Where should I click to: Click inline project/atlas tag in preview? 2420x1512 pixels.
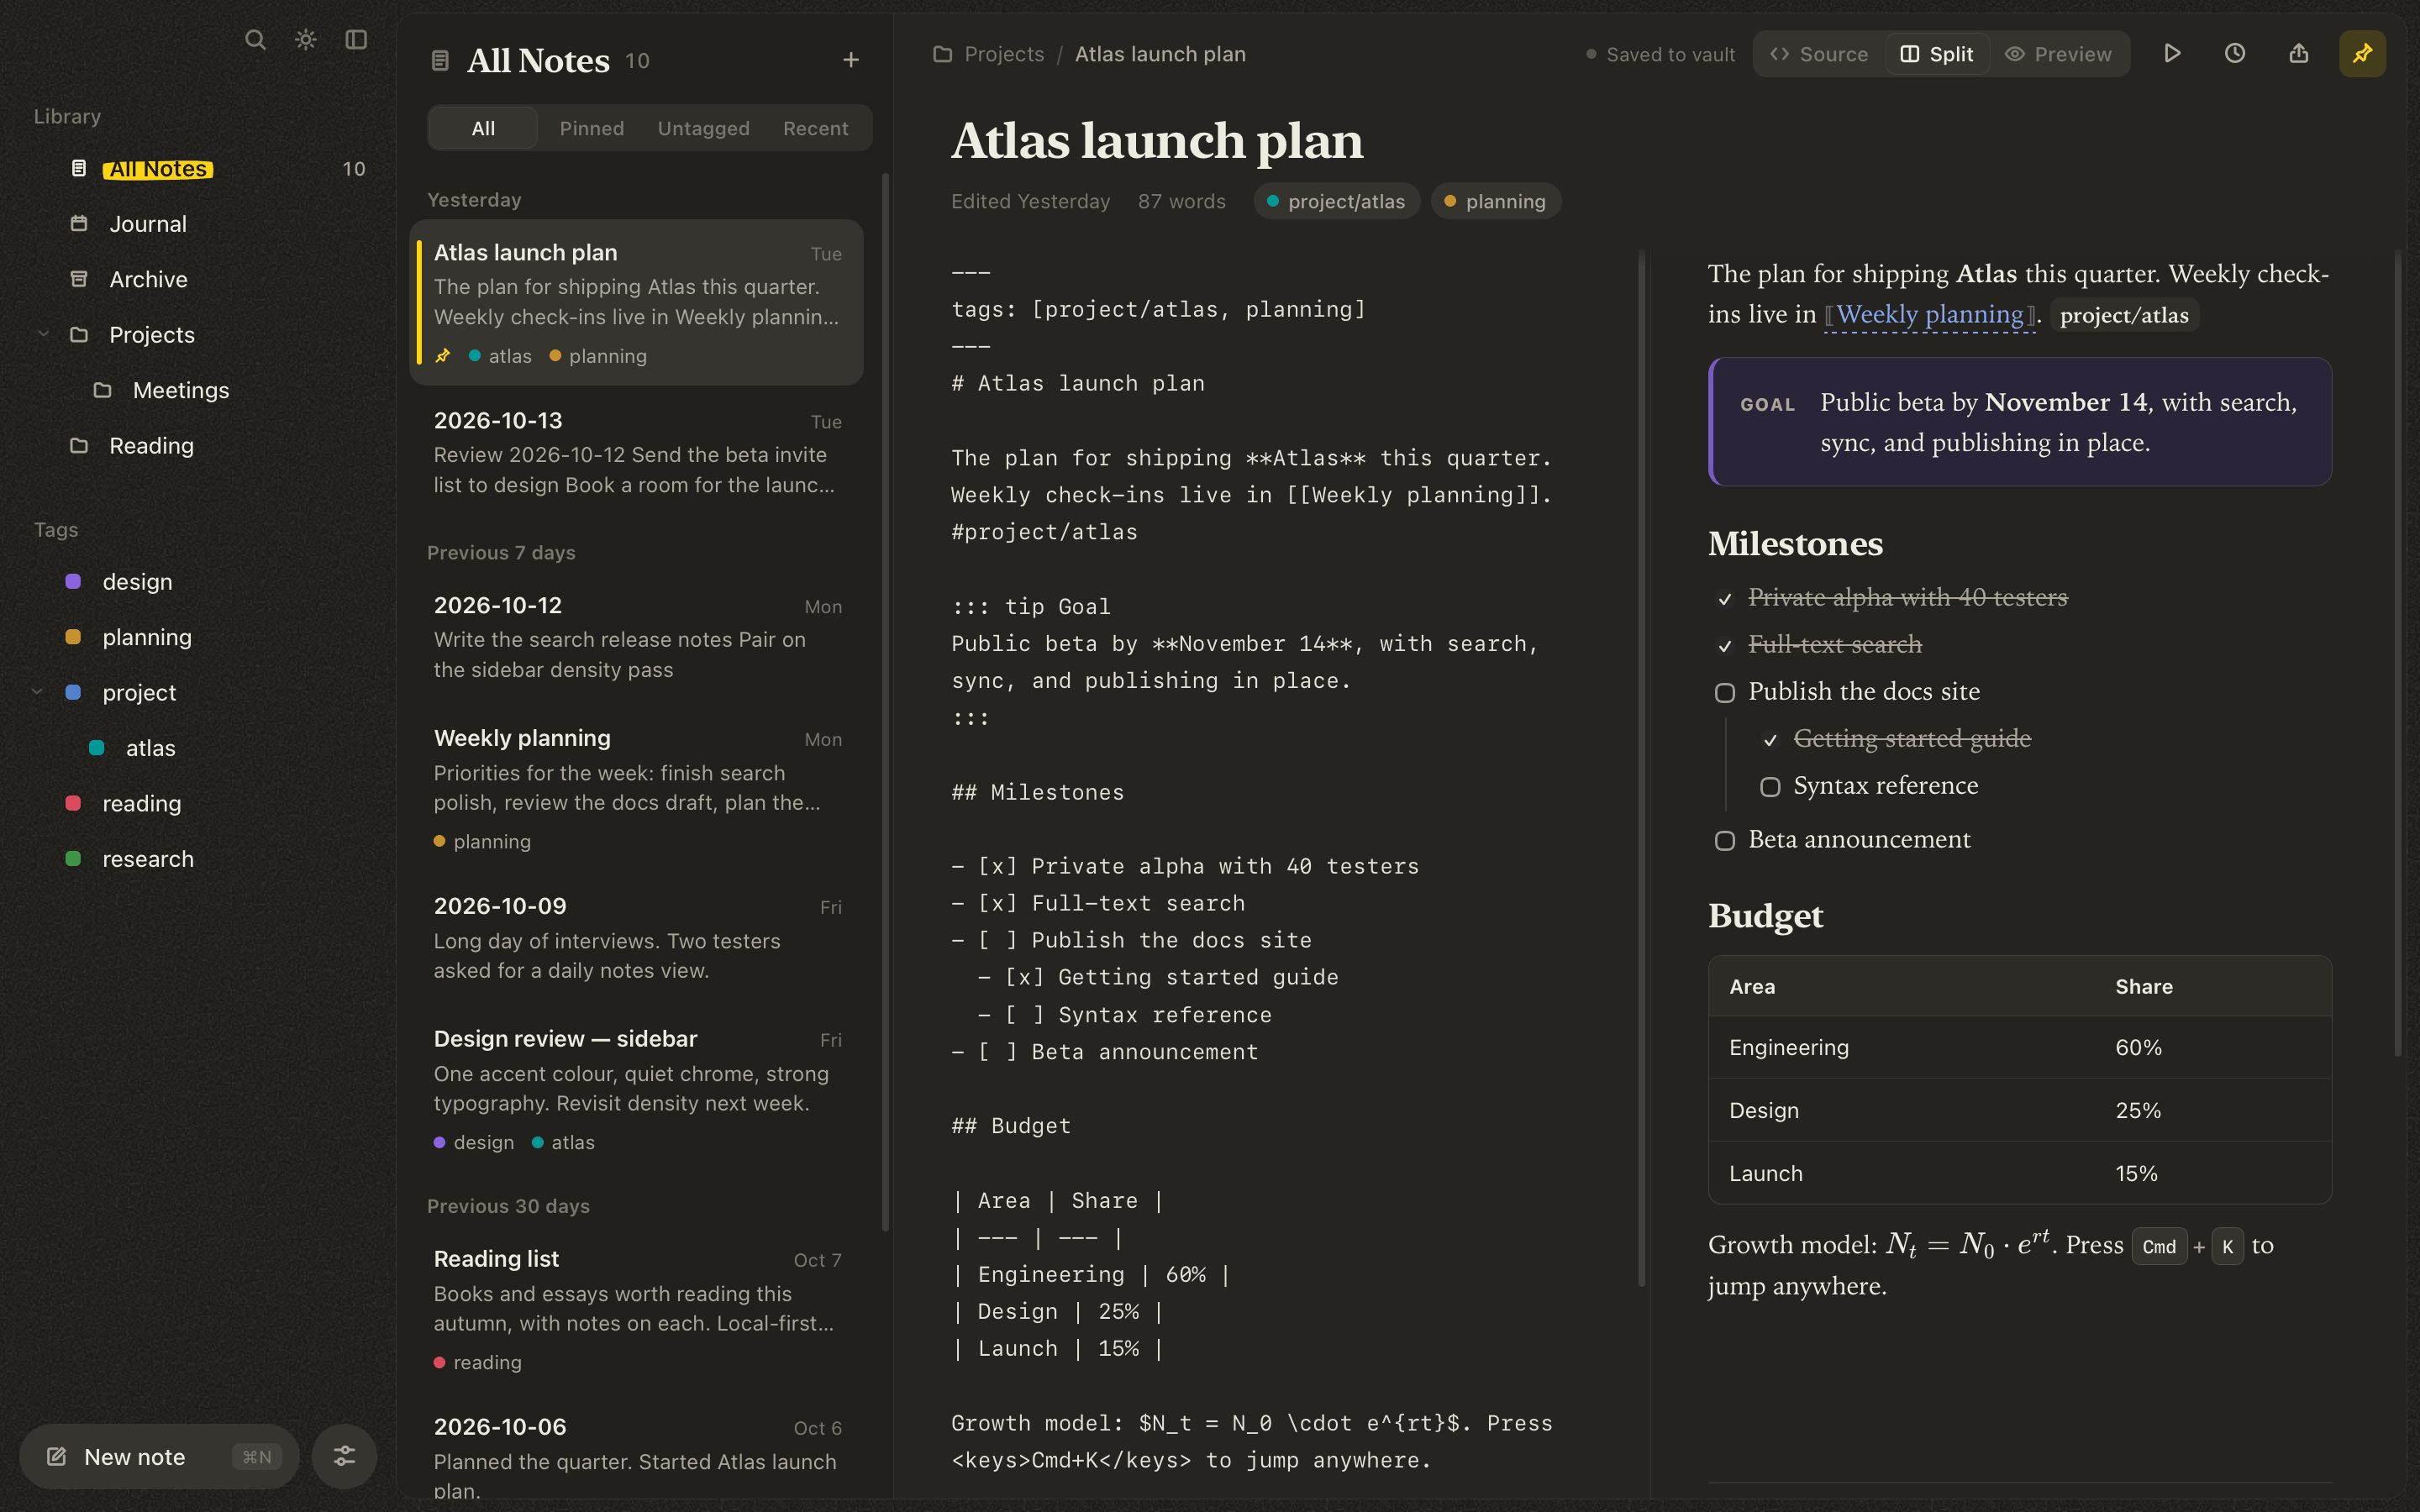click(x=2124, y=315)
